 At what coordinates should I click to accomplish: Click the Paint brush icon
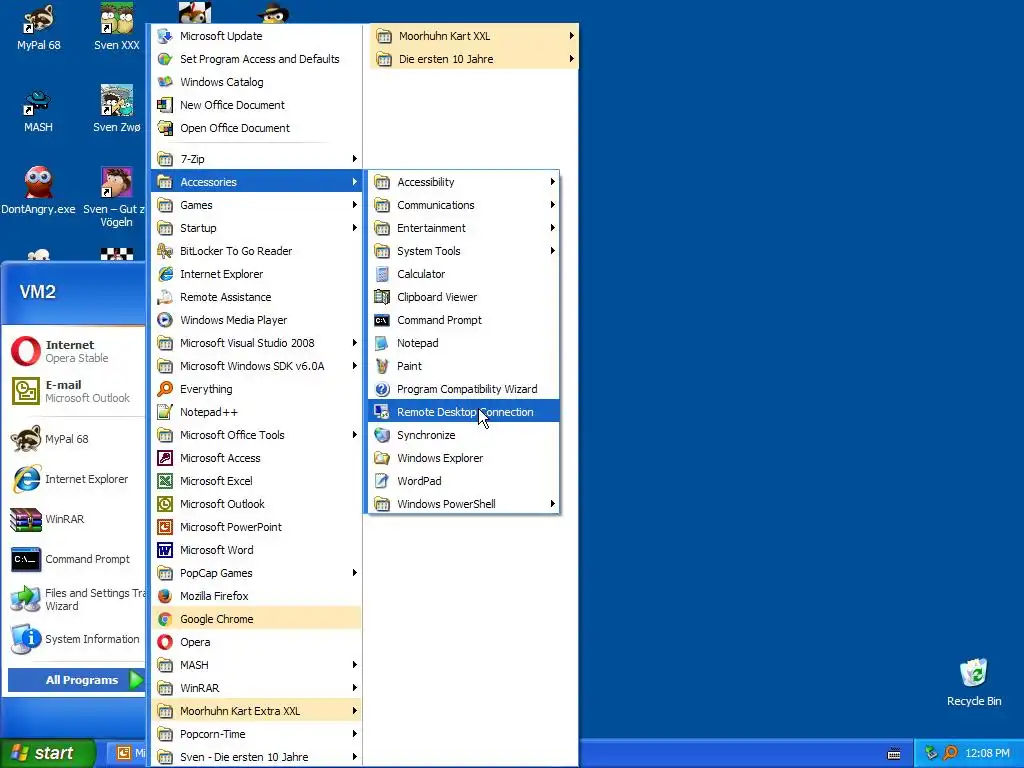coord(382,366)
